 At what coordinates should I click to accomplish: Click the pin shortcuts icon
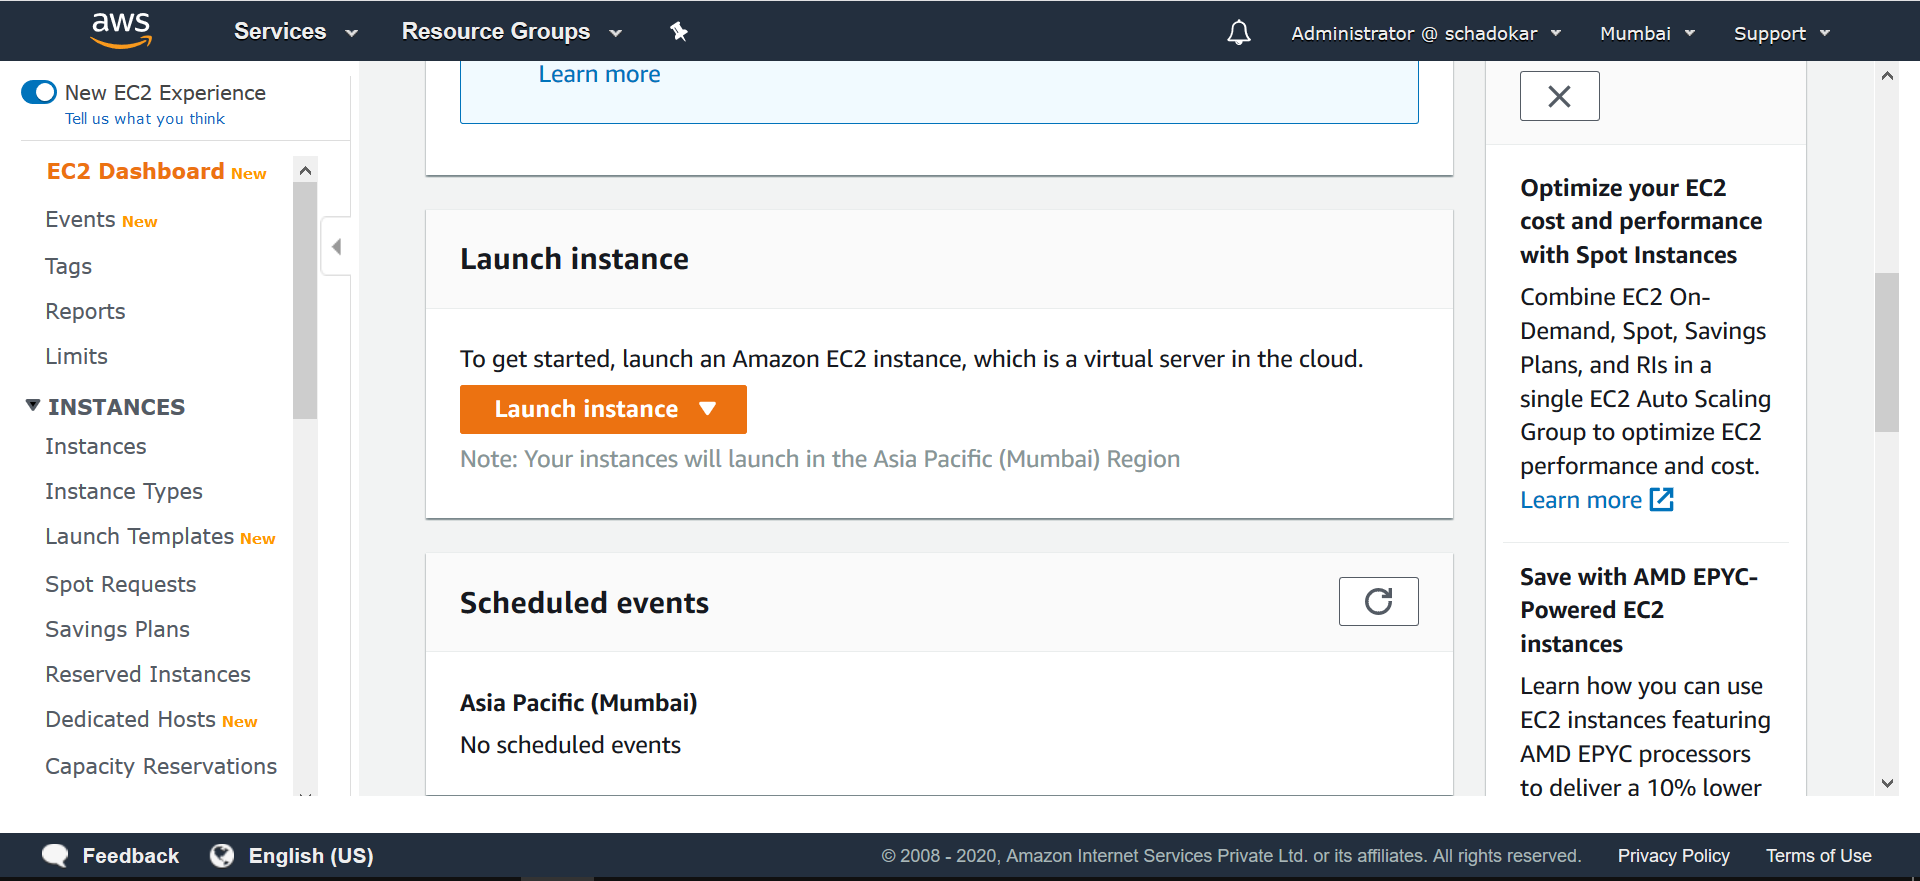click(679, 32)
